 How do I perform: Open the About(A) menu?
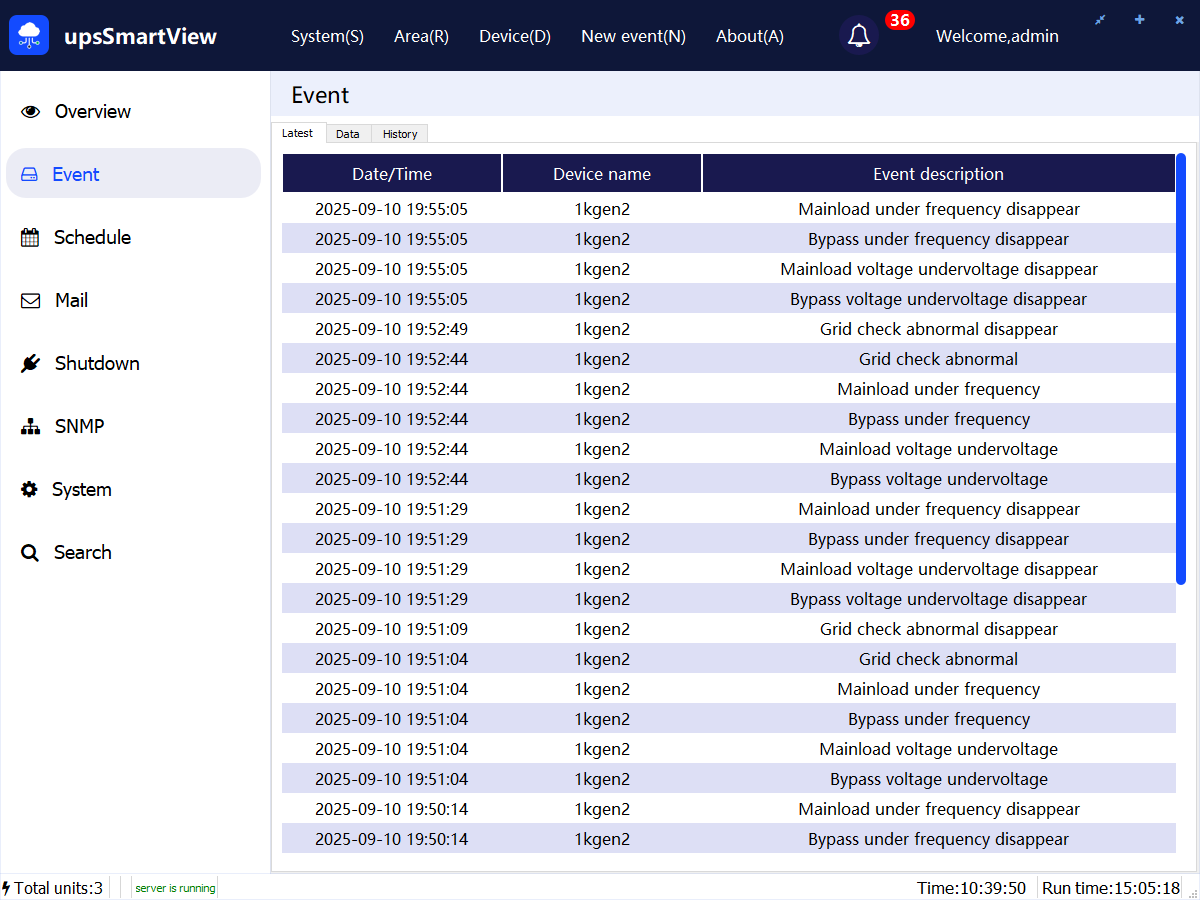coord(749,36)
